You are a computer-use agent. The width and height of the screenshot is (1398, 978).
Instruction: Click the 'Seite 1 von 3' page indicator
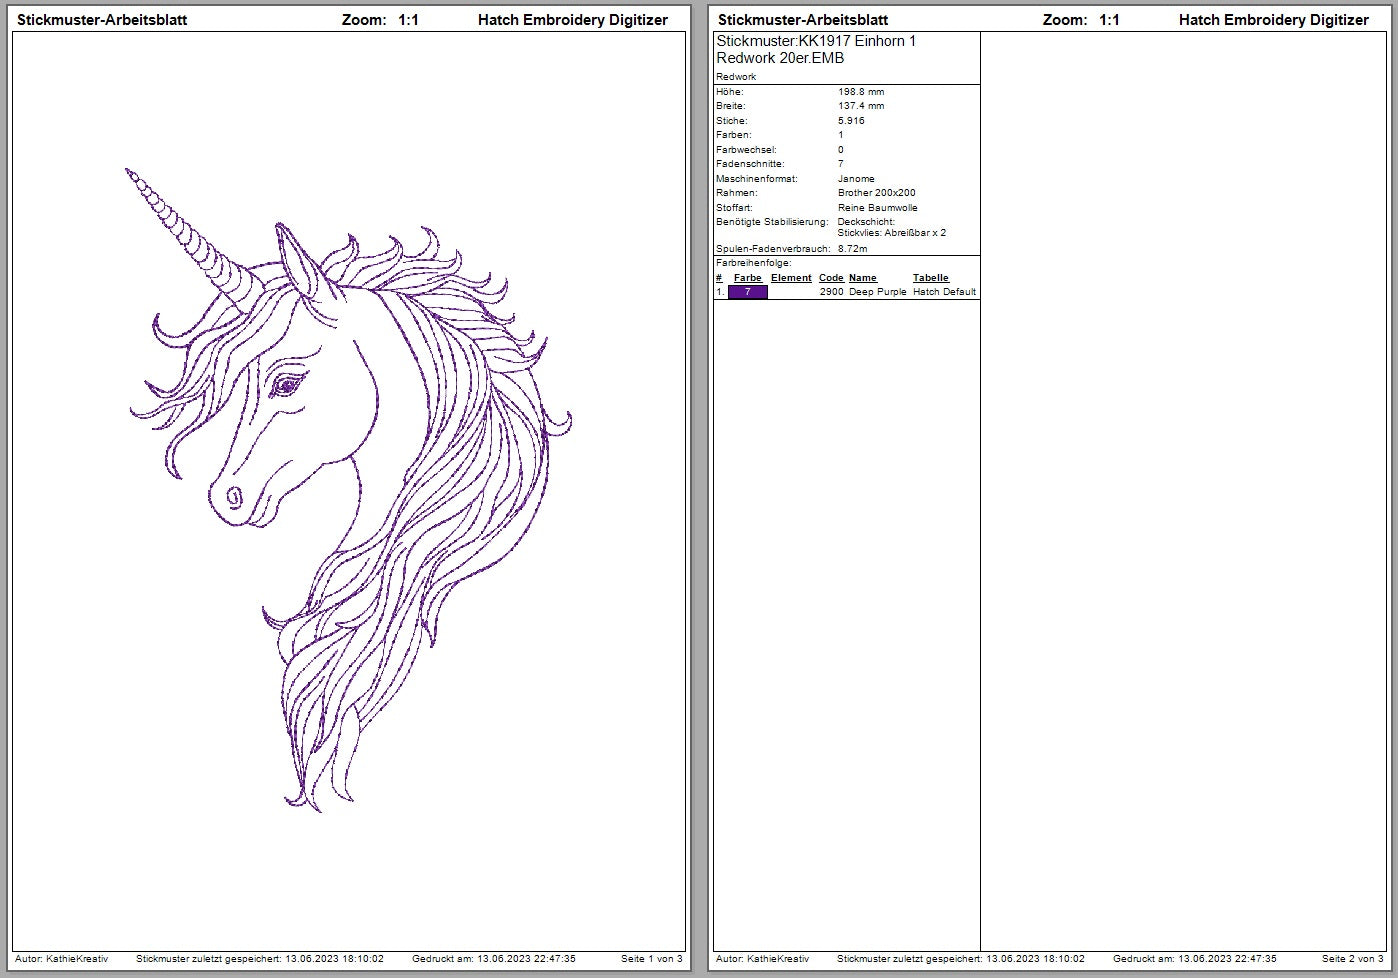652,959
